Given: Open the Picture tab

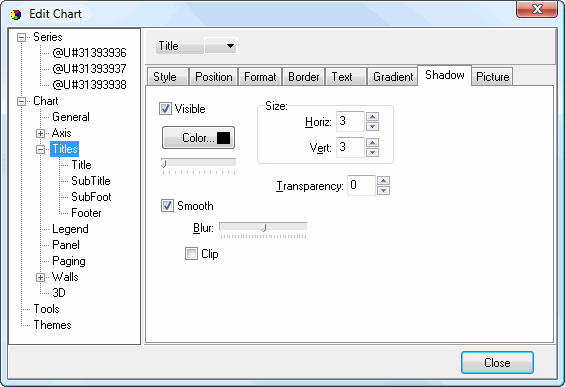Looking at the screenshot, I should pyautogui.click(x=492, y=77).
